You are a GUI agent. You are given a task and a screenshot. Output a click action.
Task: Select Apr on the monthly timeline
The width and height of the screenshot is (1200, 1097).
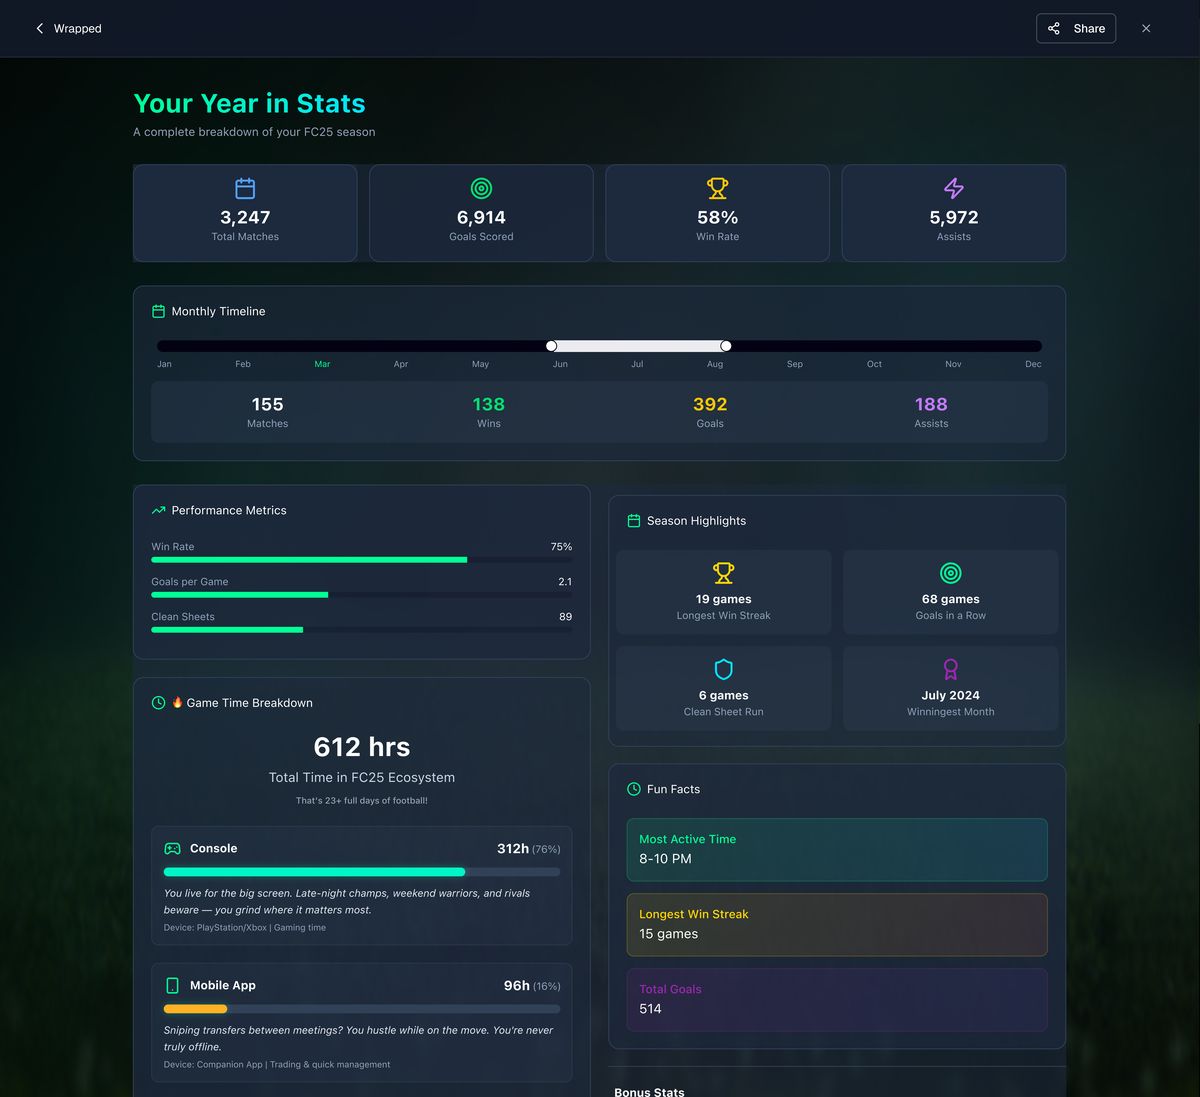coord(401,364)
